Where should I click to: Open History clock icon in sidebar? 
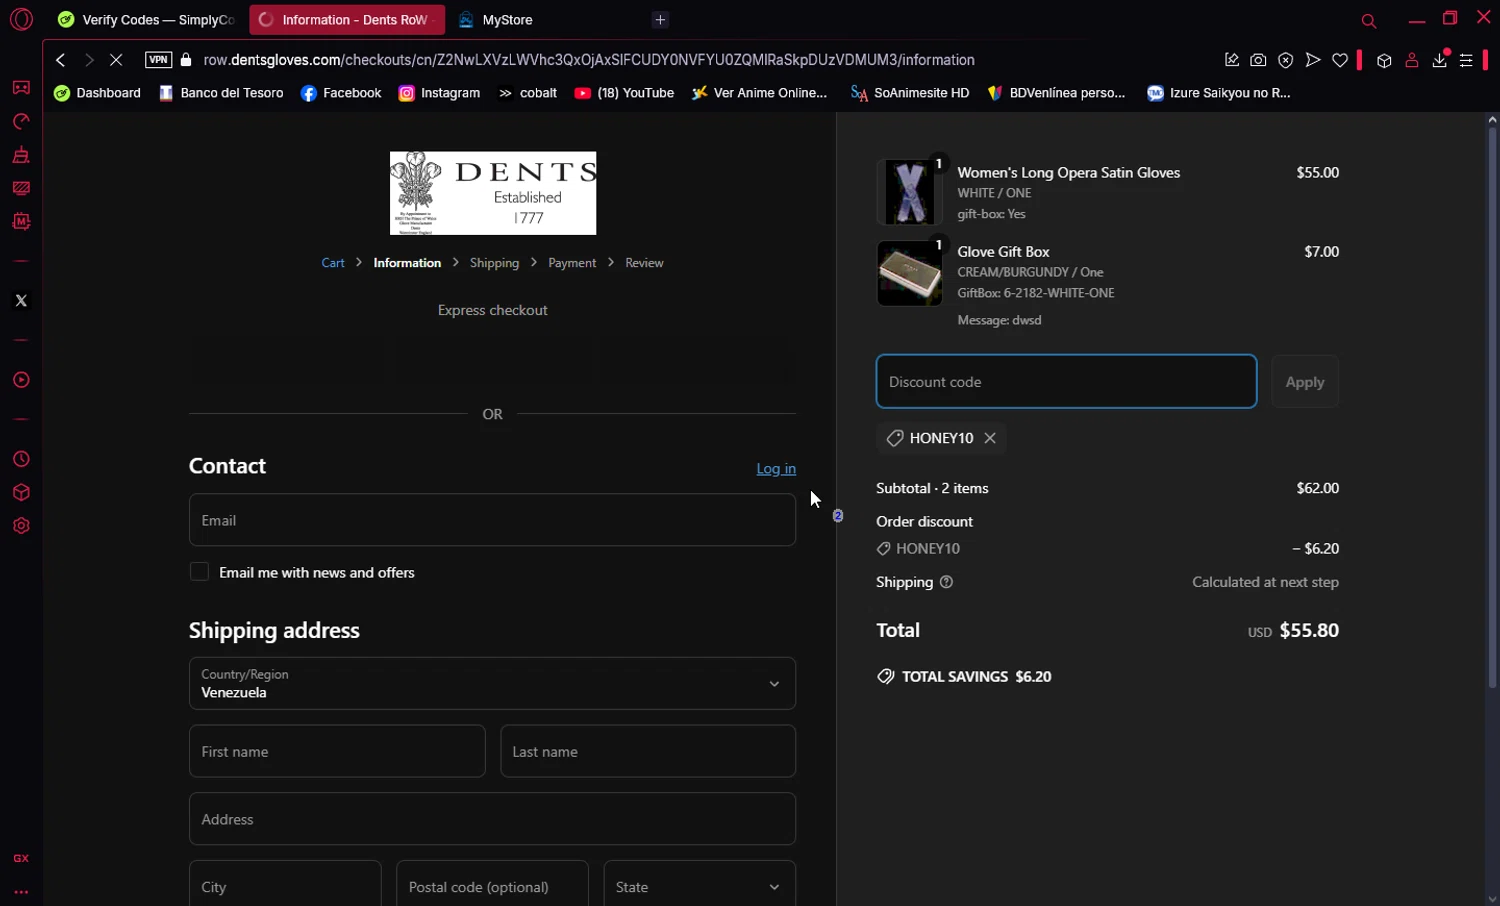point(21,459)
